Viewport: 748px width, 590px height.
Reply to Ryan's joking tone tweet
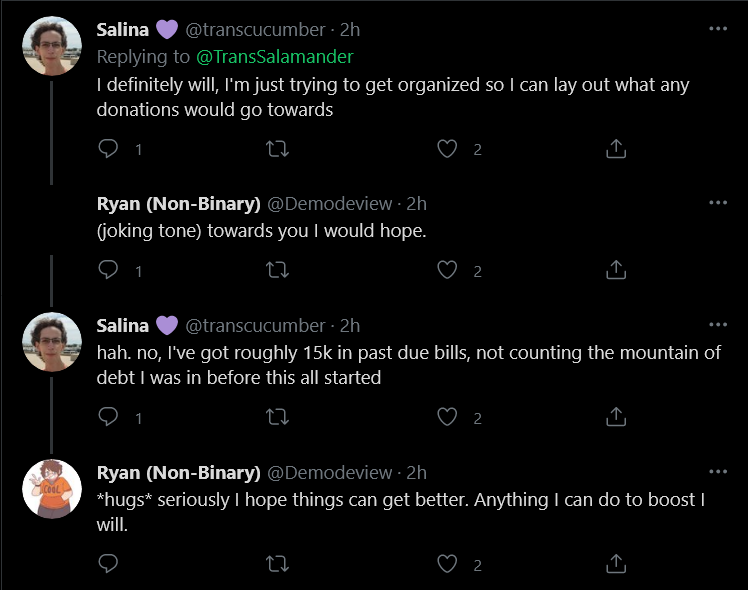pos(108,270)
